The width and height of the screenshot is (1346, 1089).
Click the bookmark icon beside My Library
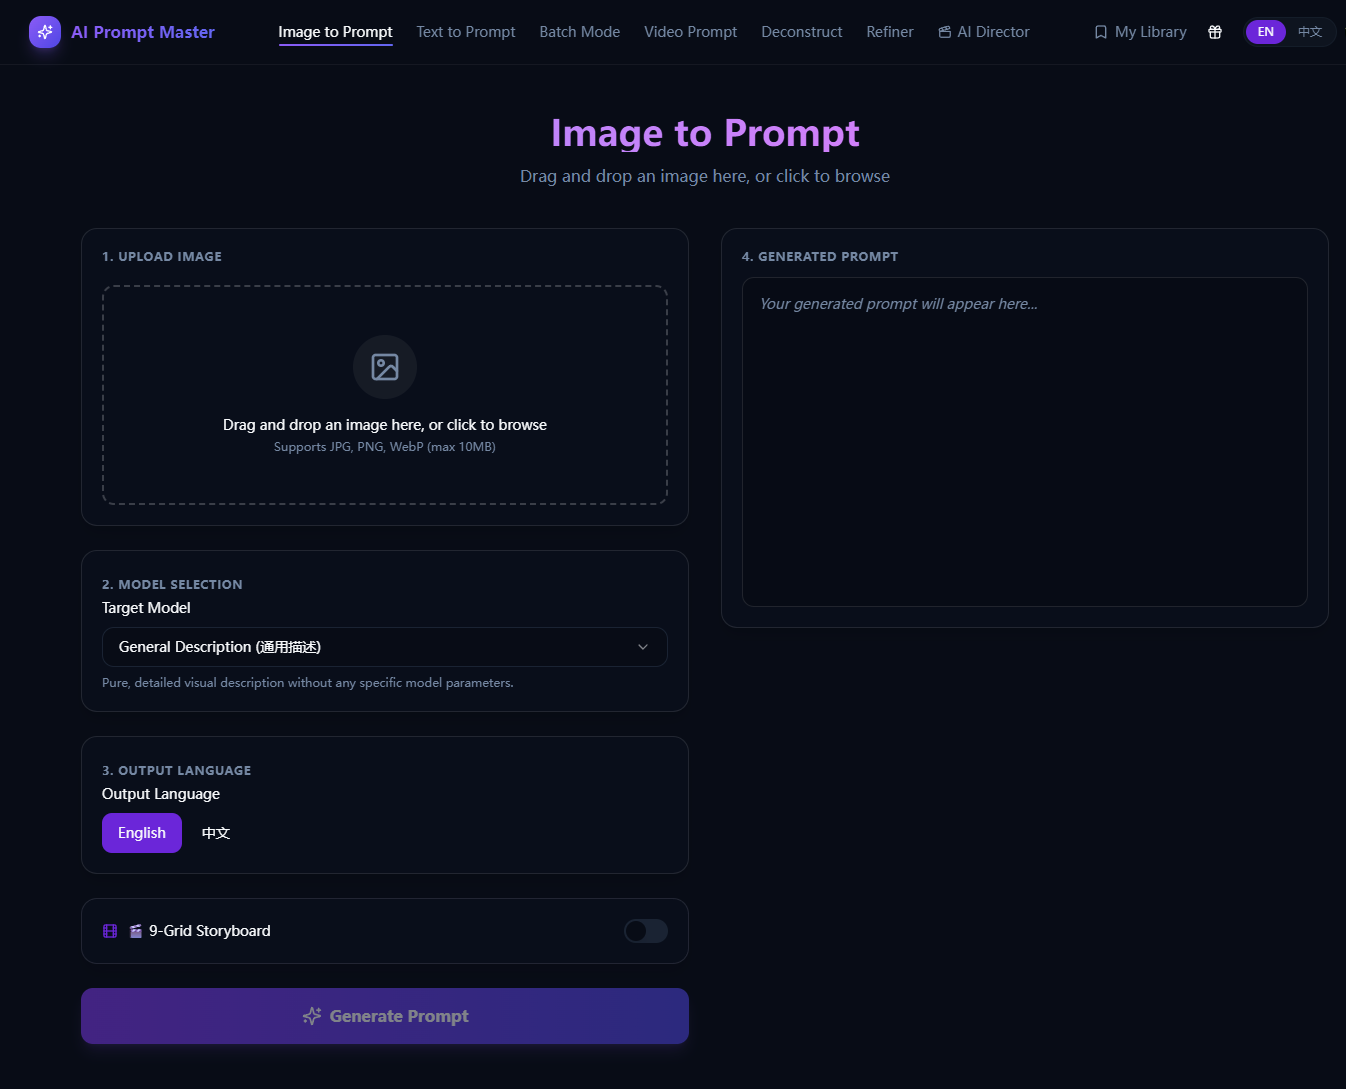click(1100, 31)
